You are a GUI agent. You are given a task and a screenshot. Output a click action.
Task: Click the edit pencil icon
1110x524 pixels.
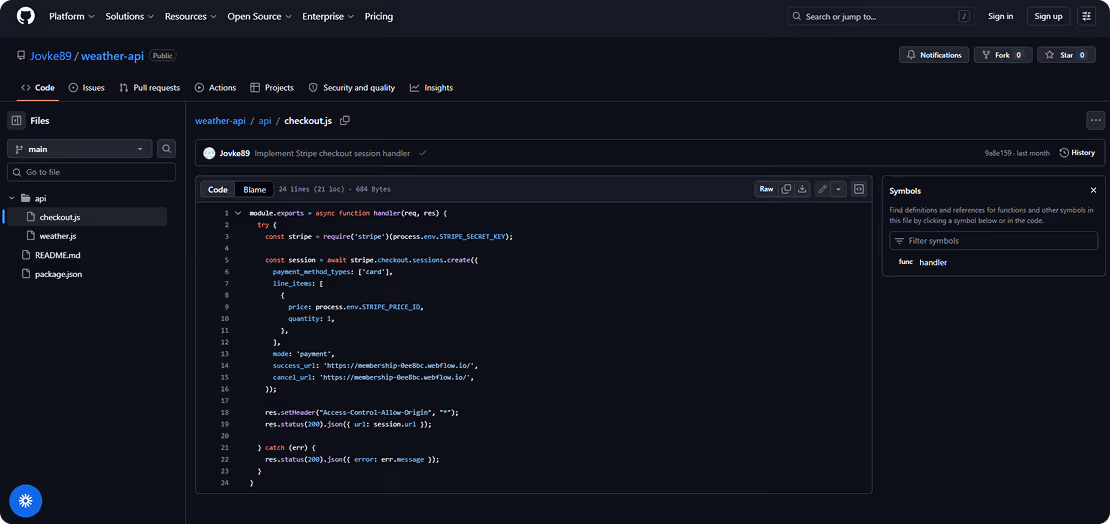pyautogui.click(x=822, y=189)
